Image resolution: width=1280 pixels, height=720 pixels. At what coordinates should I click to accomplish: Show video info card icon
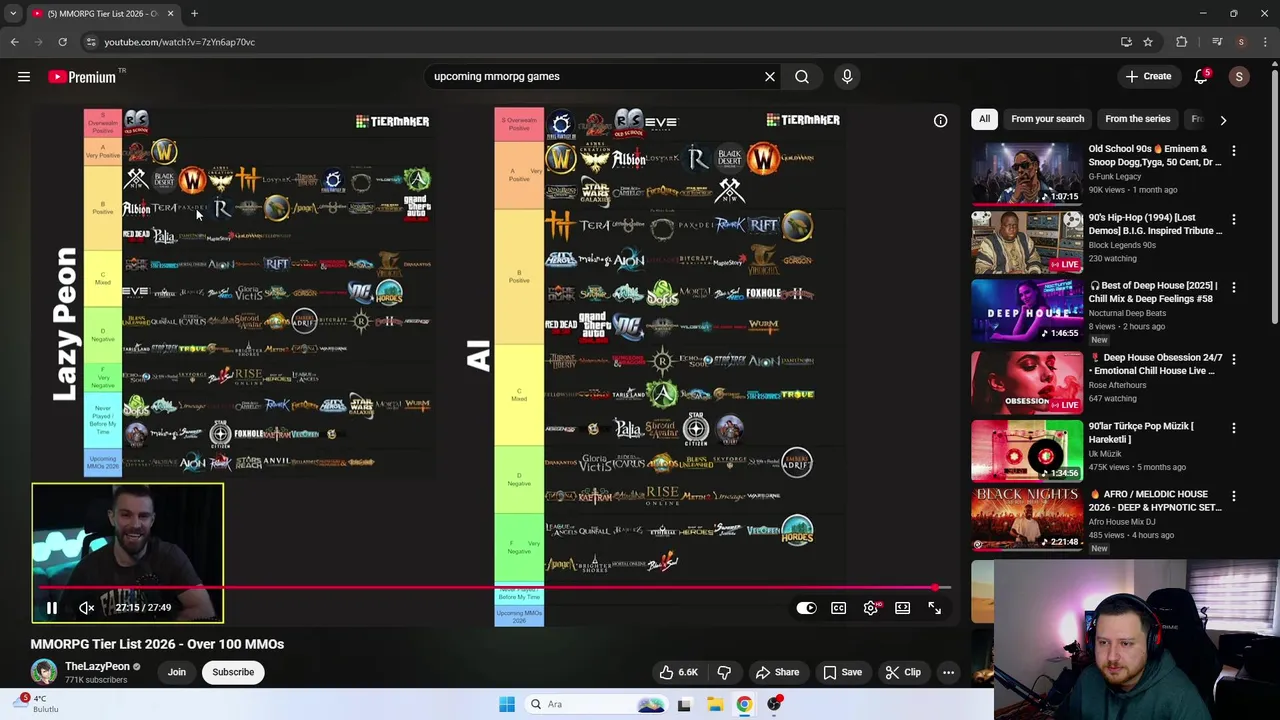(x=940, y=121)
